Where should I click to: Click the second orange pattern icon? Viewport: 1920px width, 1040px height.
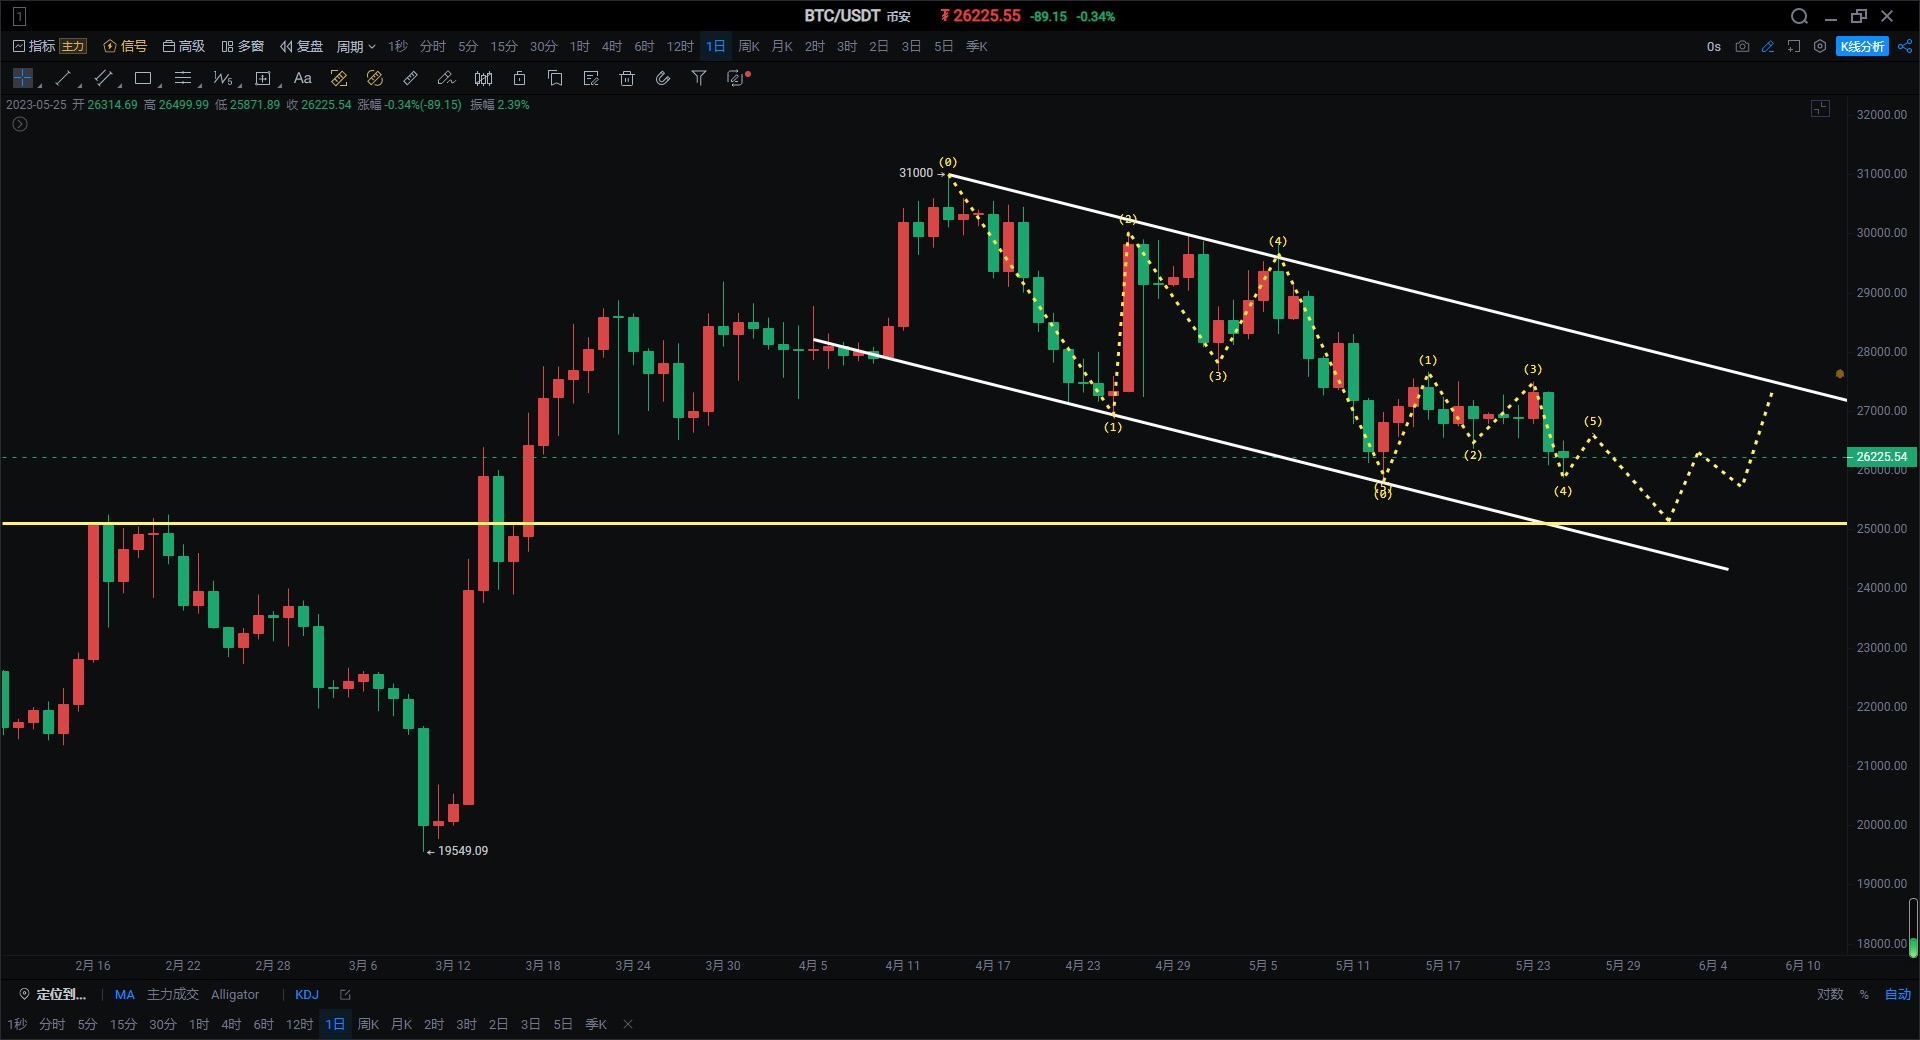click(x=375, y=78)
